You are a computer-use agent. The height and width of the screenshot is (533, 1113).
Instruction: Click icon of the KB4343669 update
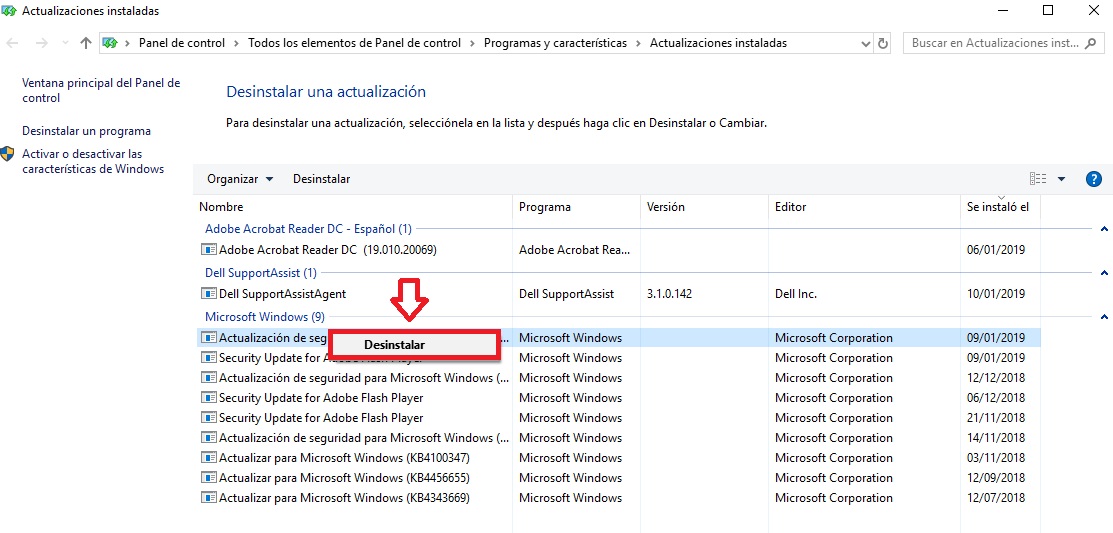tap(209, 498)
